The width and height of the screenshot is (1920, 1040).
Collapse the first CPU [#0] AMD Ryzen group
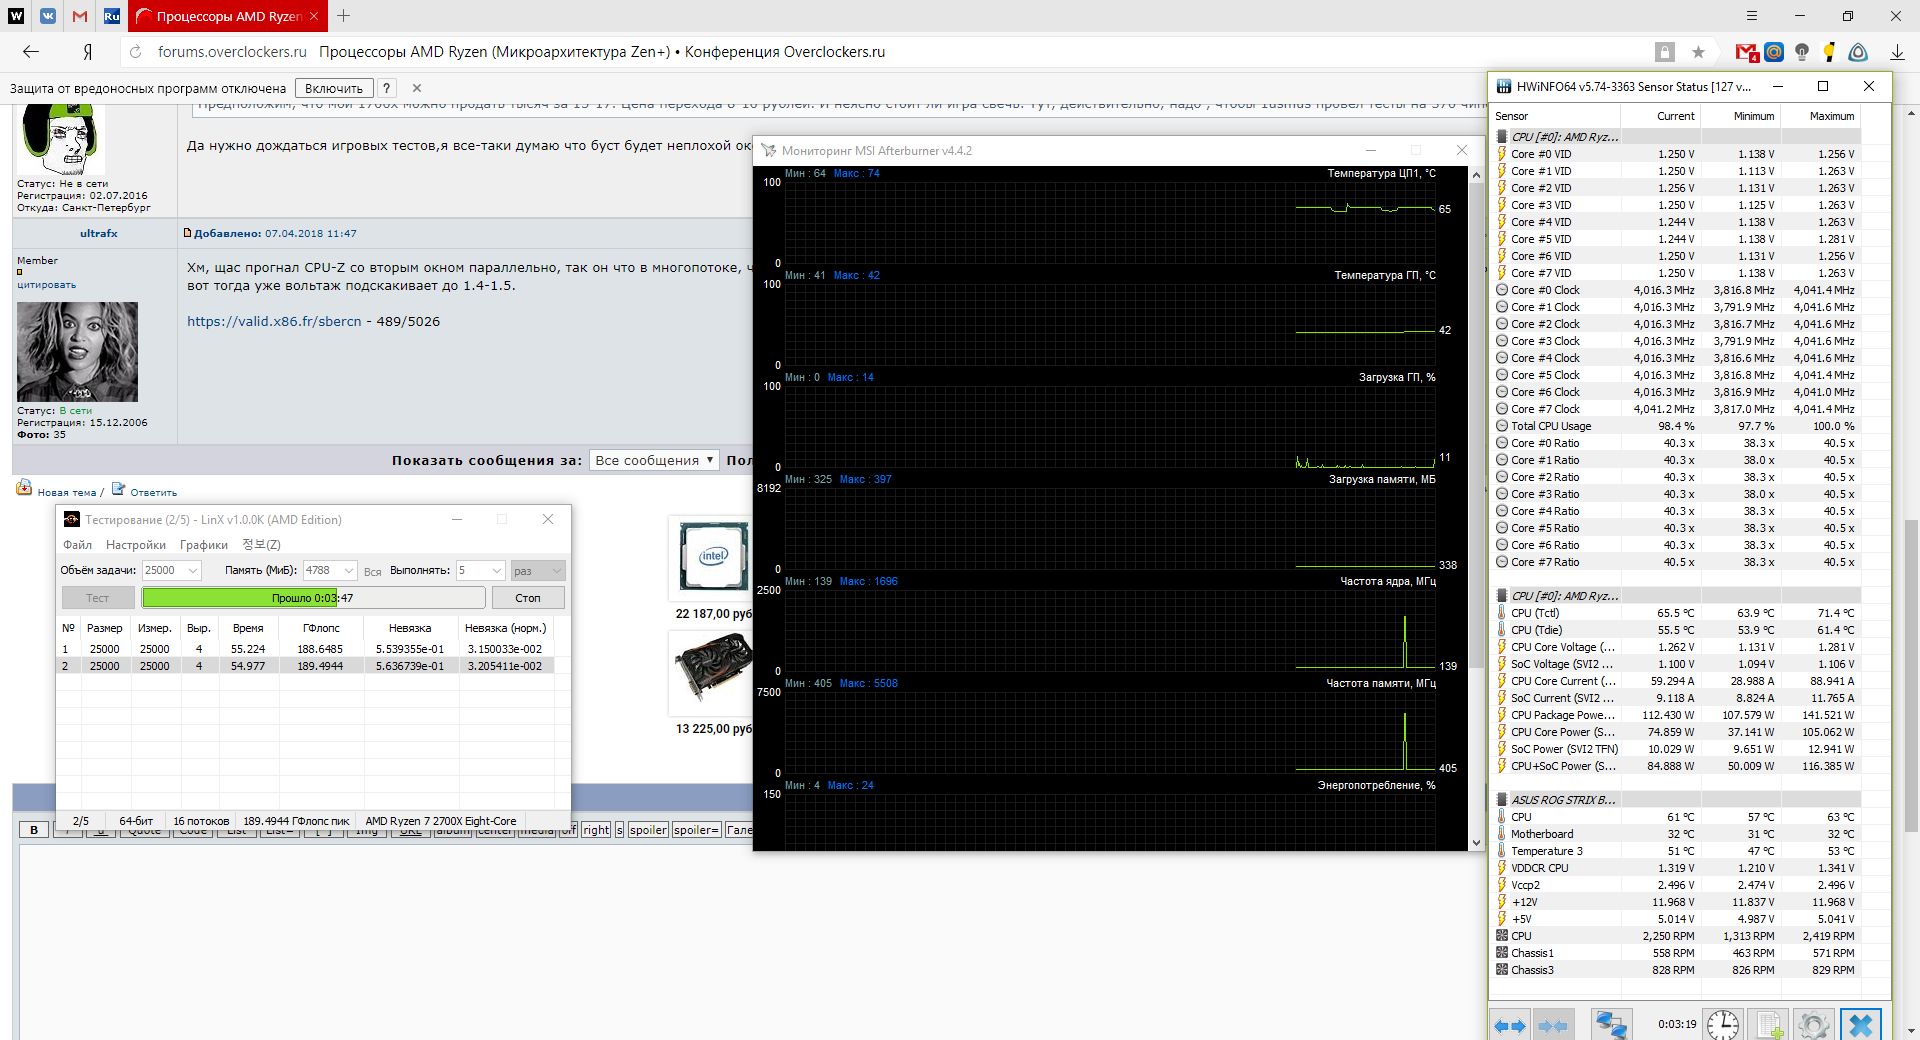tap(1502, 137)
